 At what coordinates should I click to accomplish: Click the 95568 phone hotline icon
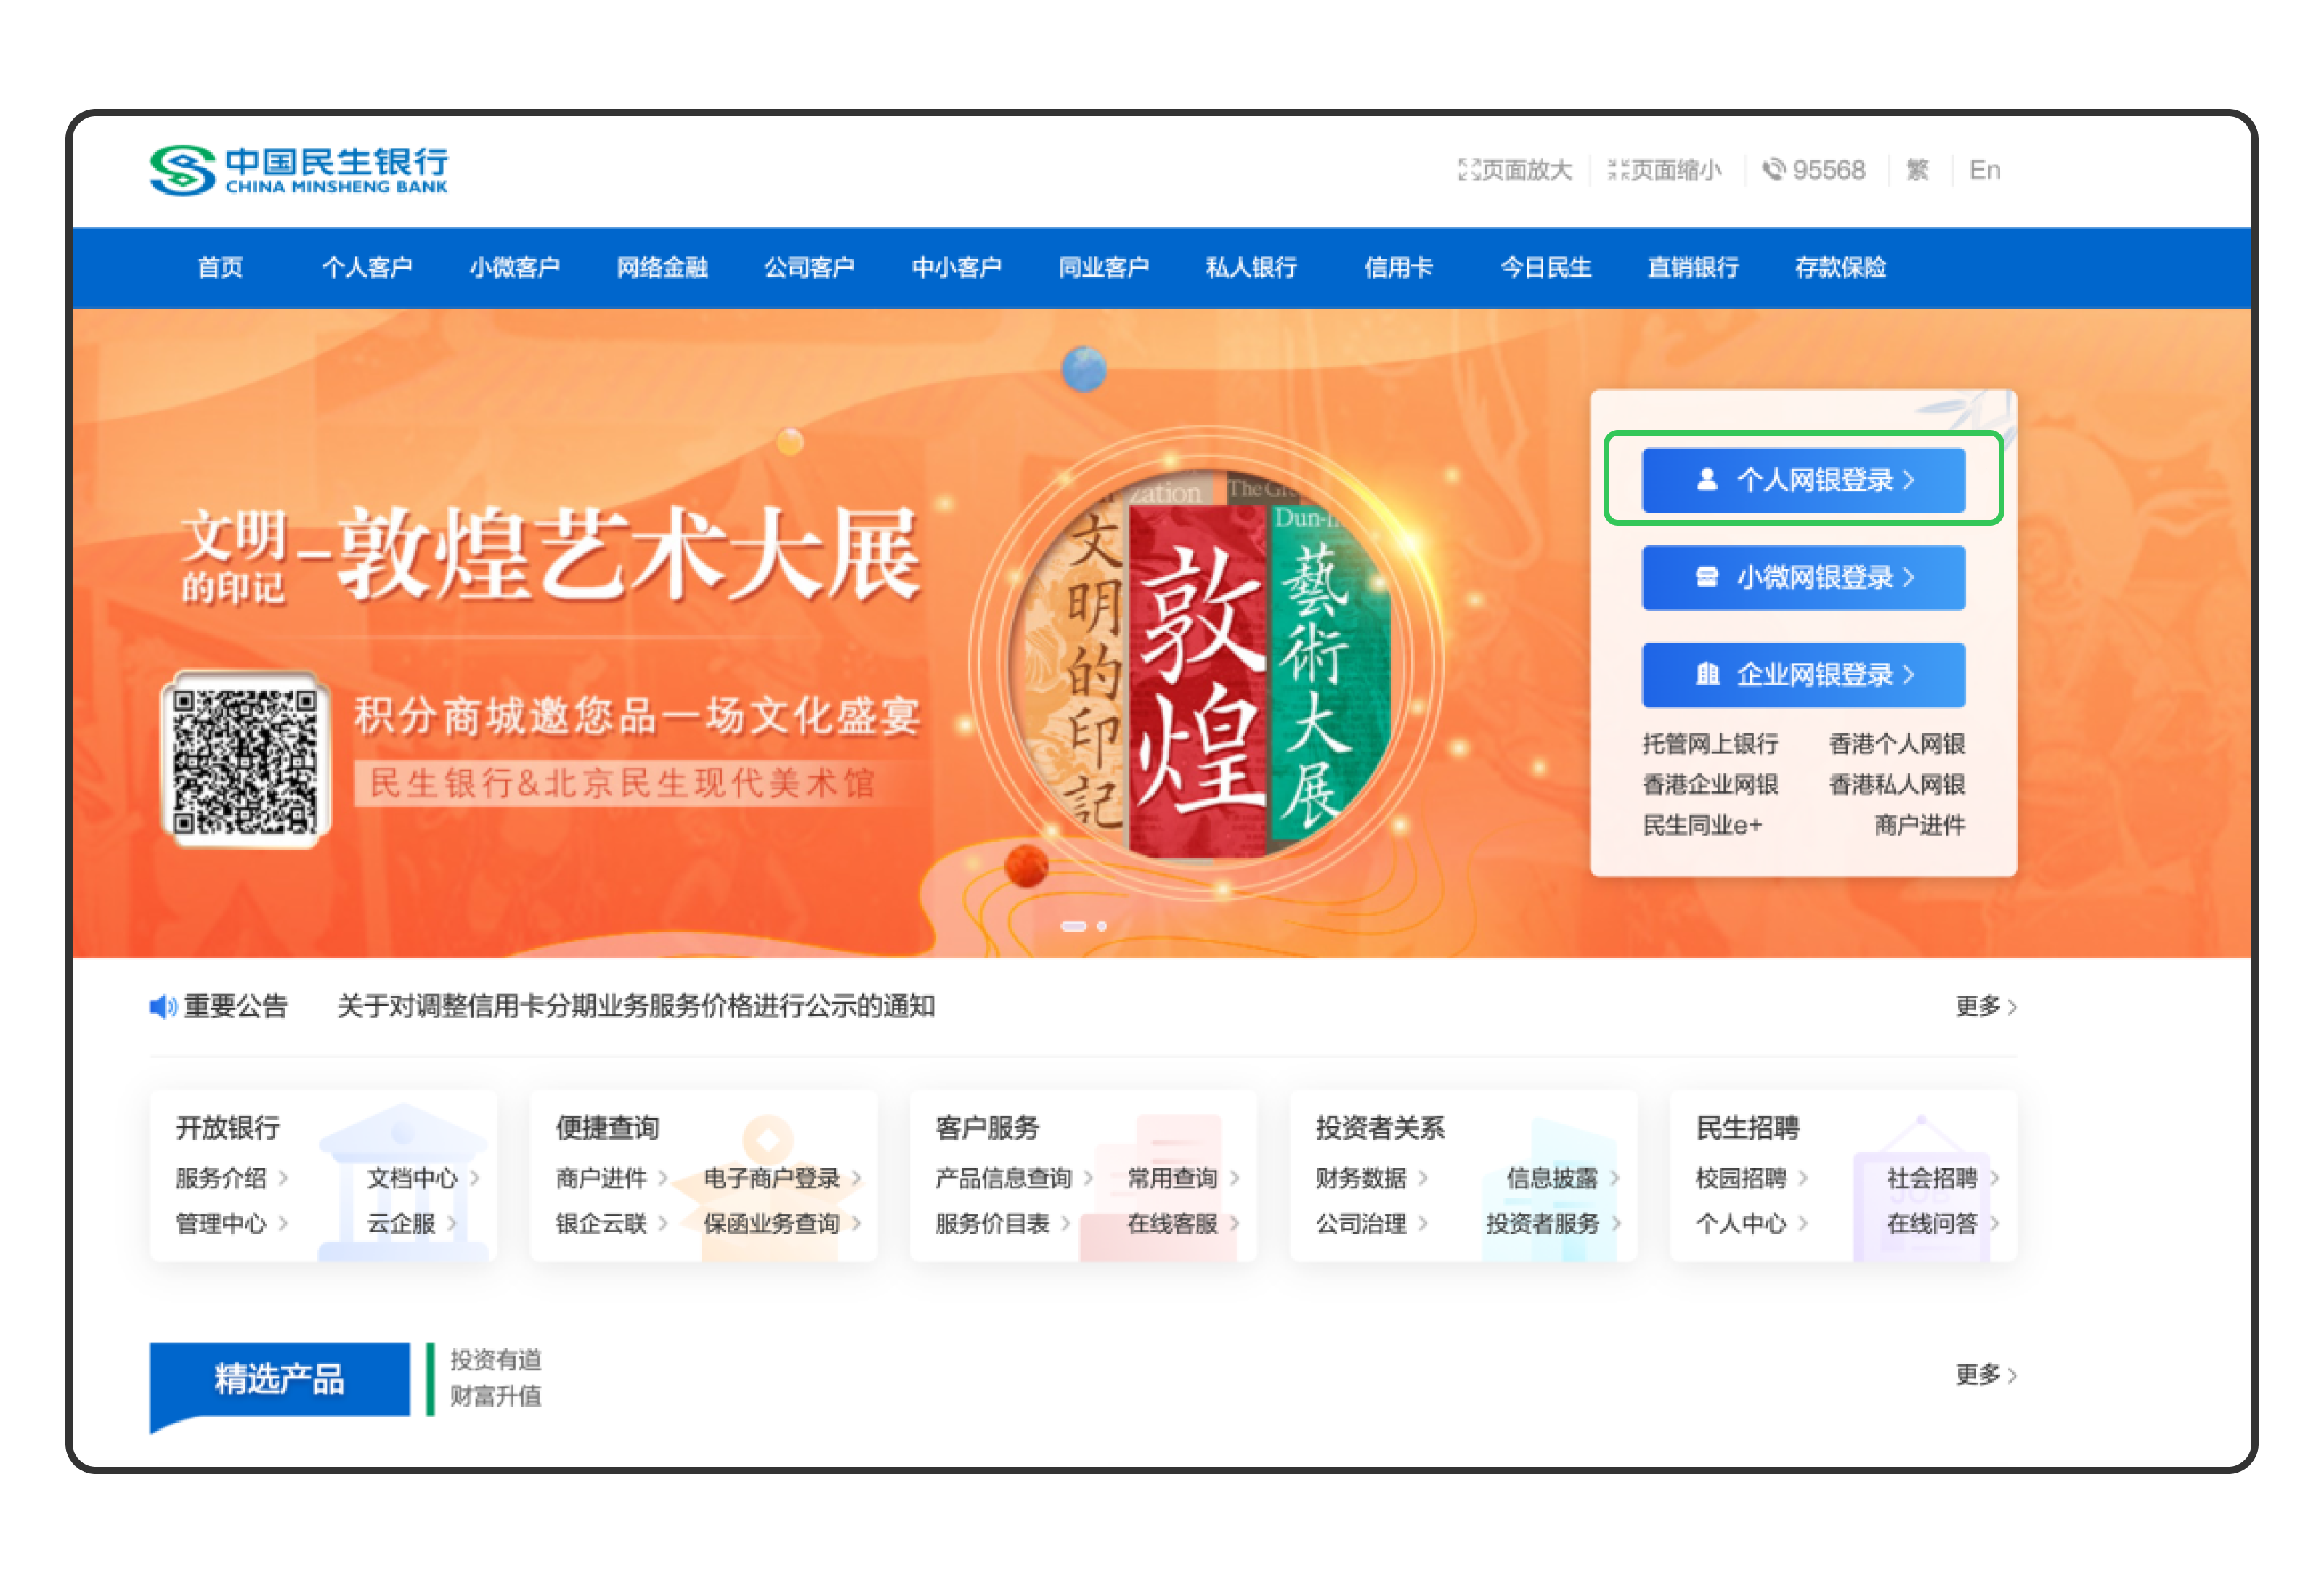[1773, 170]
